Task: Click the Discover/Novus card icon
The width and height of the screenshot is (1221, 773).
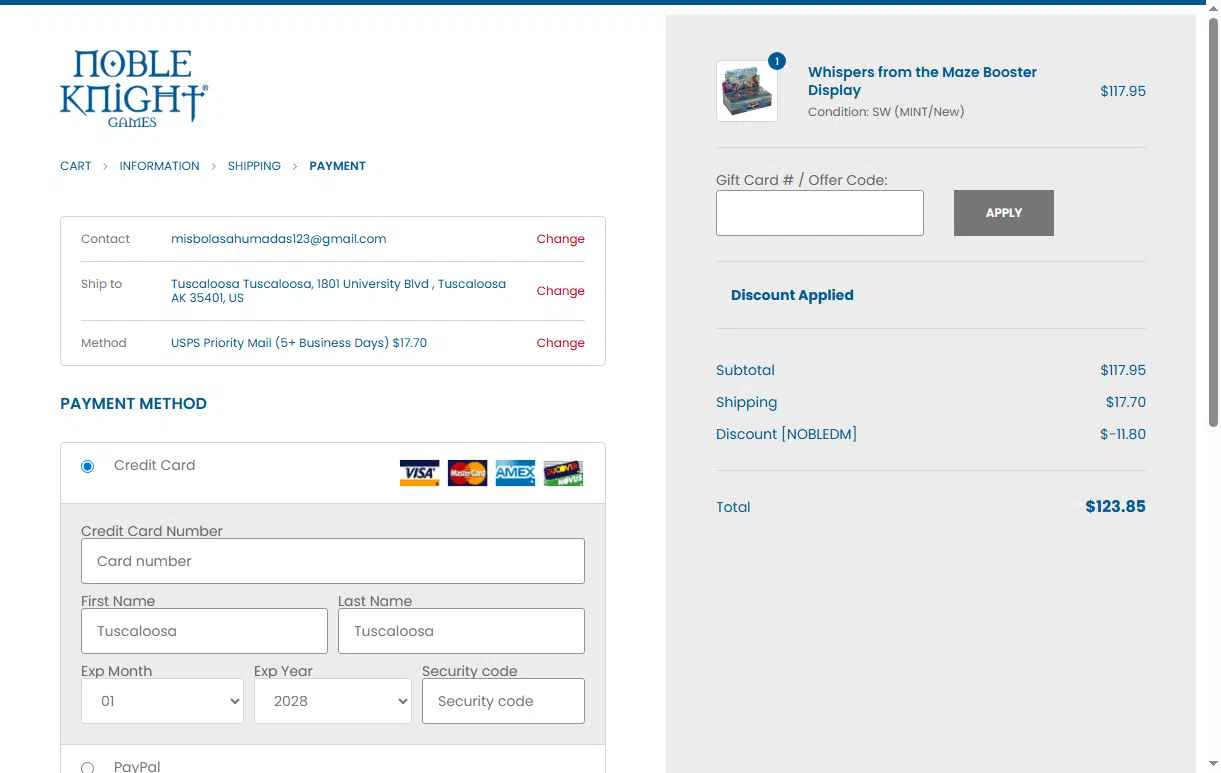Action: (563, 473)
